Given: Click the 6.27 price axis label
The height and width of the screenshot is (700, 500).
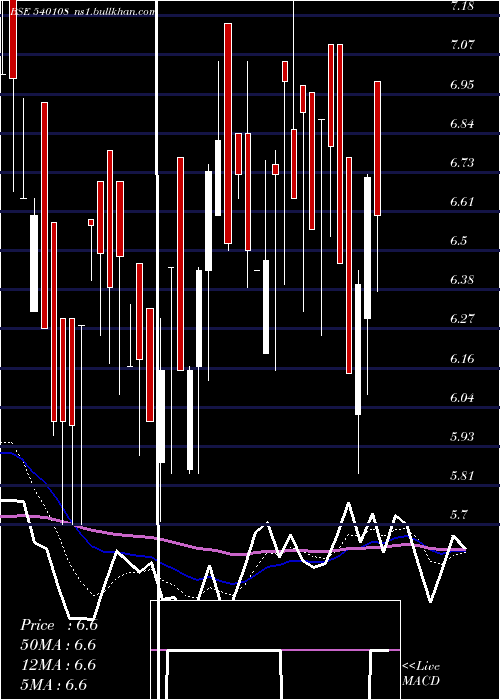Looking at the screenshot, I should 462,319.
